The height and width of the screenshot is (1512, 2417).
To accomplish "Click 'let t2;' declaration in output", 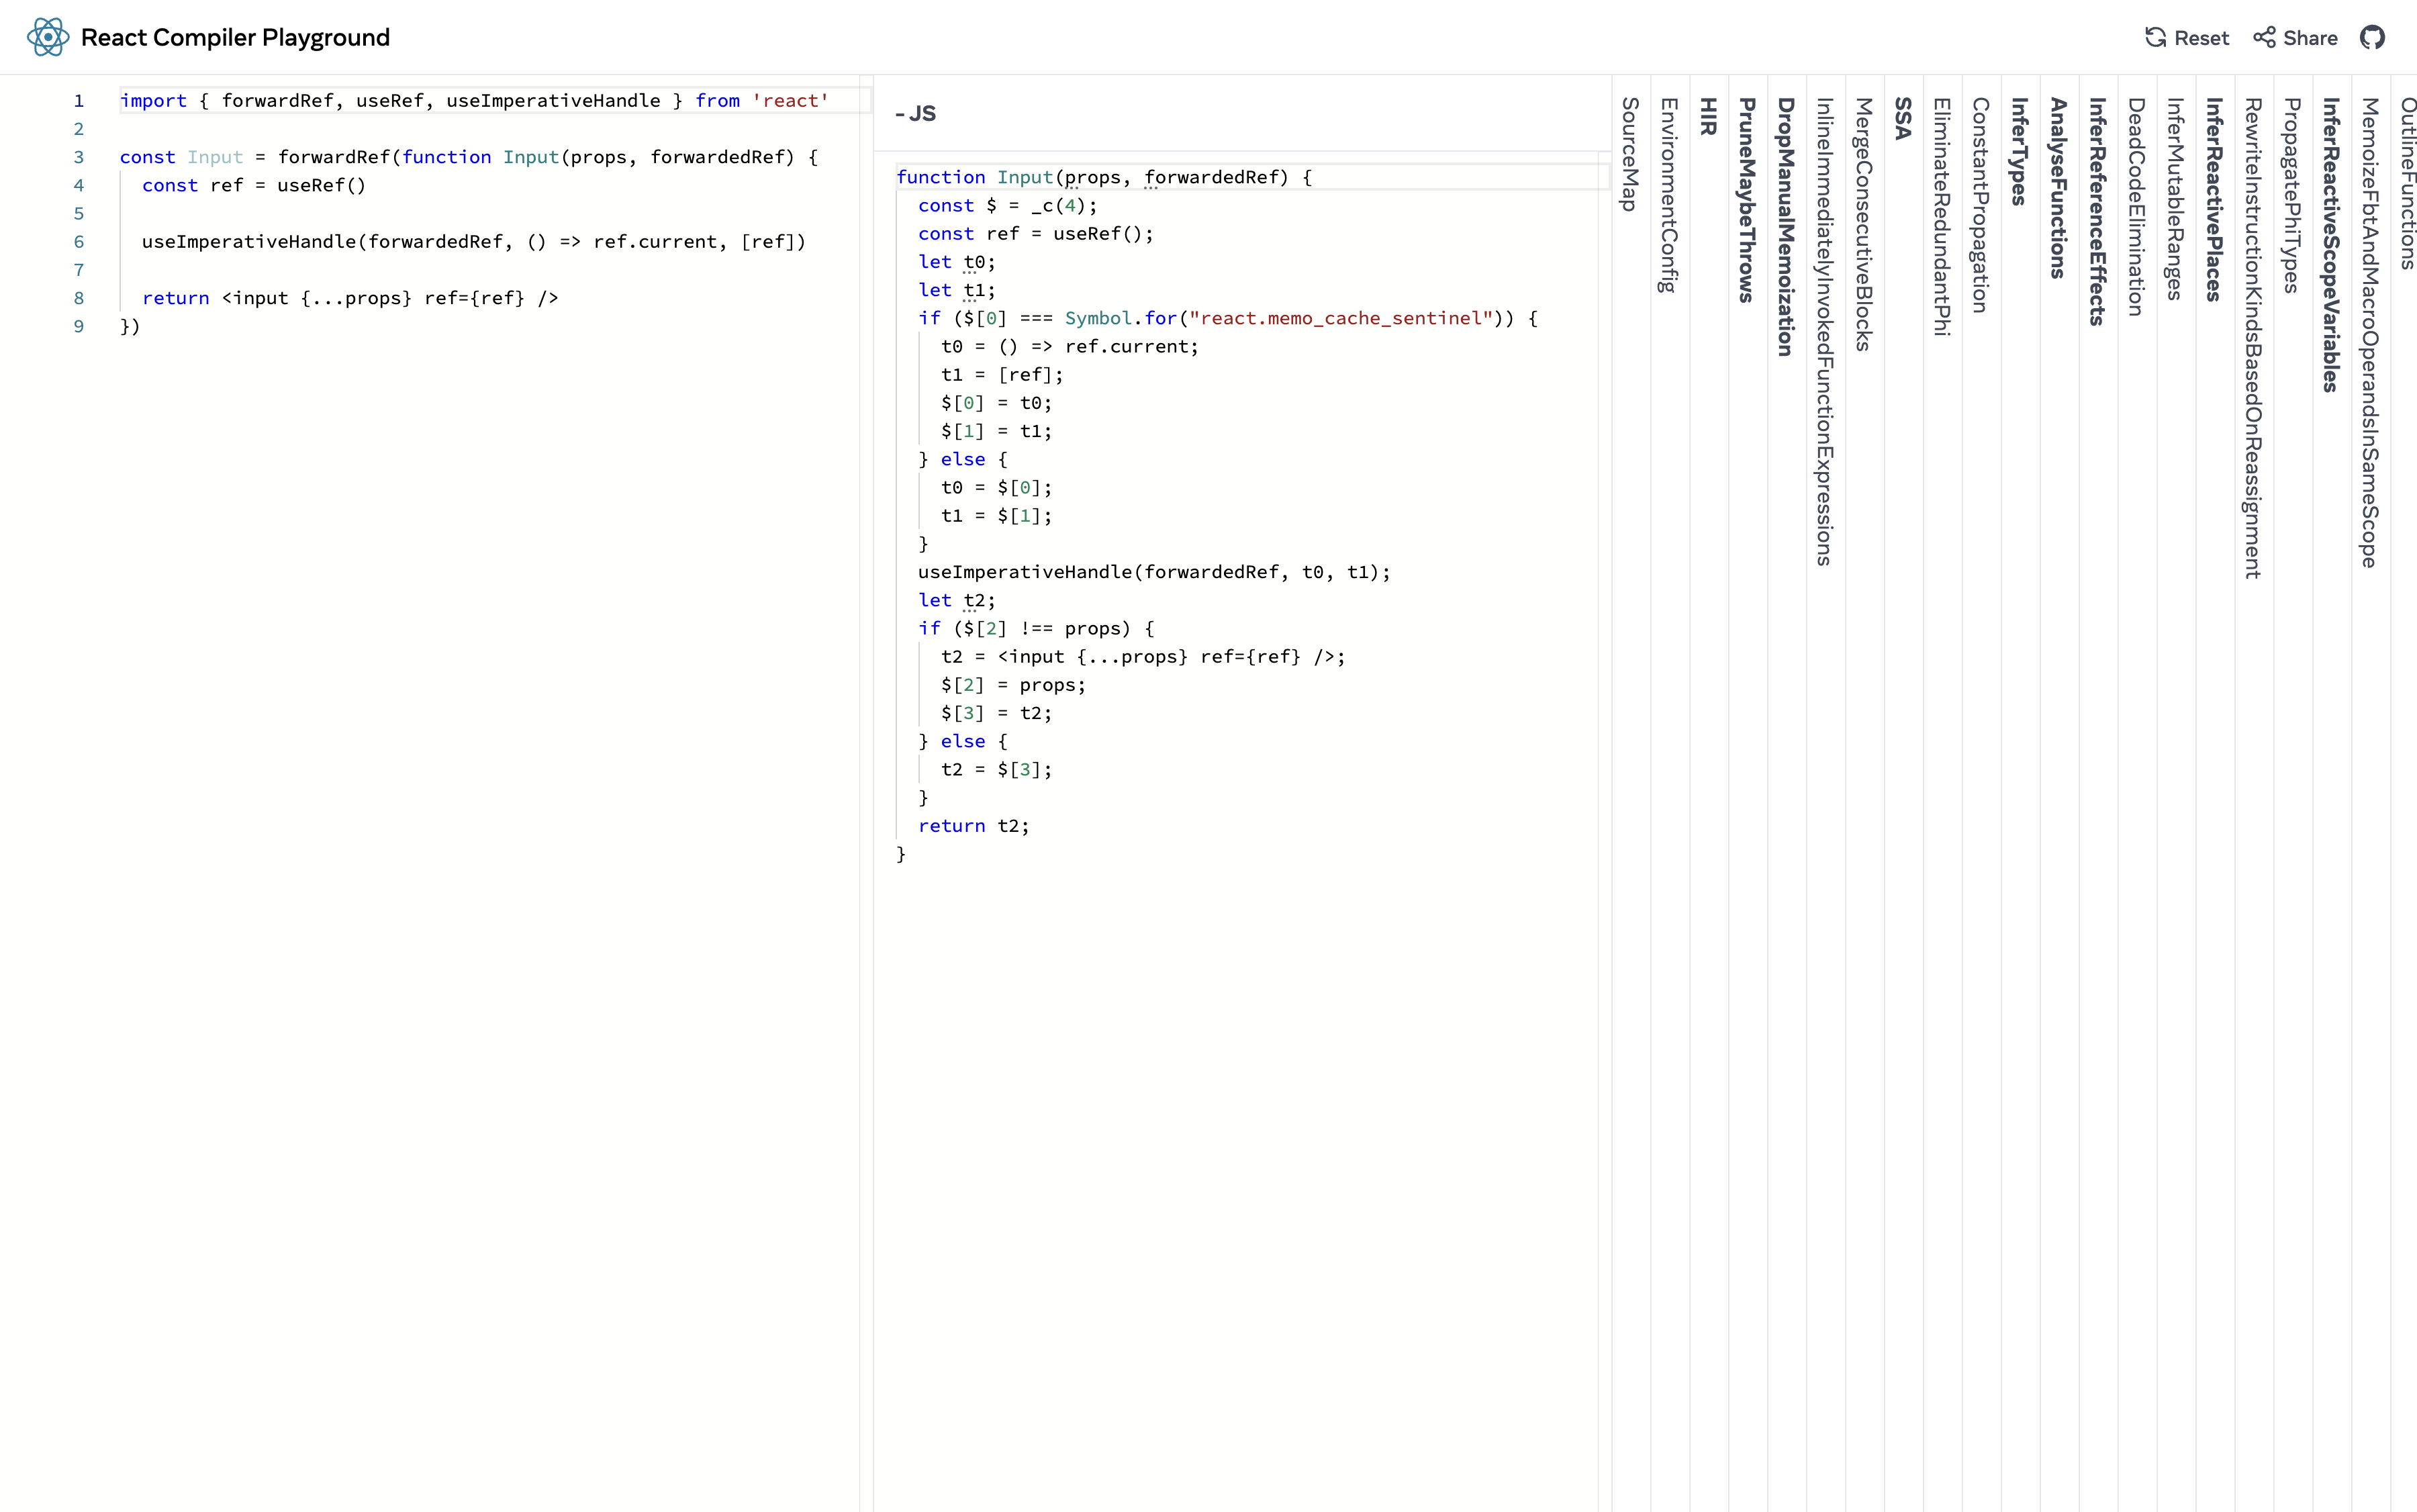I will [957, 601].
